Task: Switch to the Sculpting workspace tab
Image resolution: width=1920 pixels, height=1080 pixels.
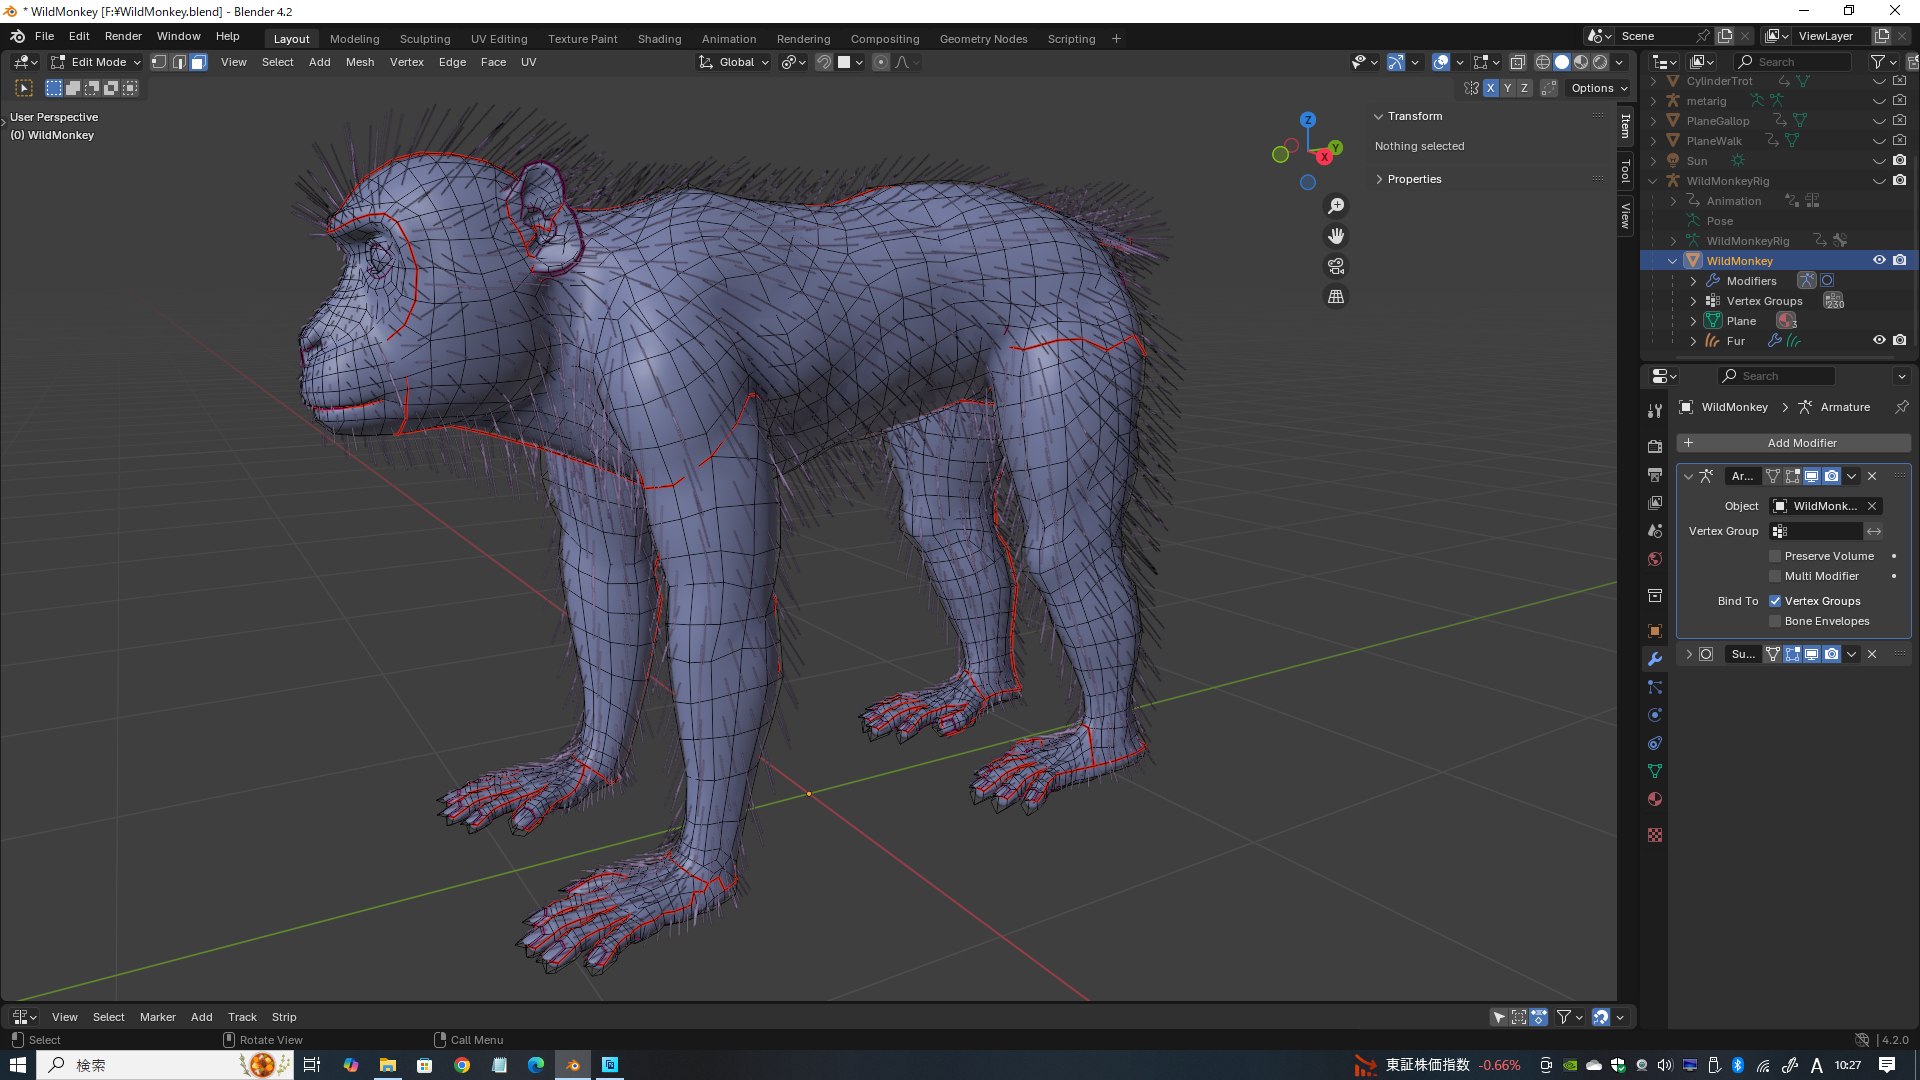Action: click(425, 39)
